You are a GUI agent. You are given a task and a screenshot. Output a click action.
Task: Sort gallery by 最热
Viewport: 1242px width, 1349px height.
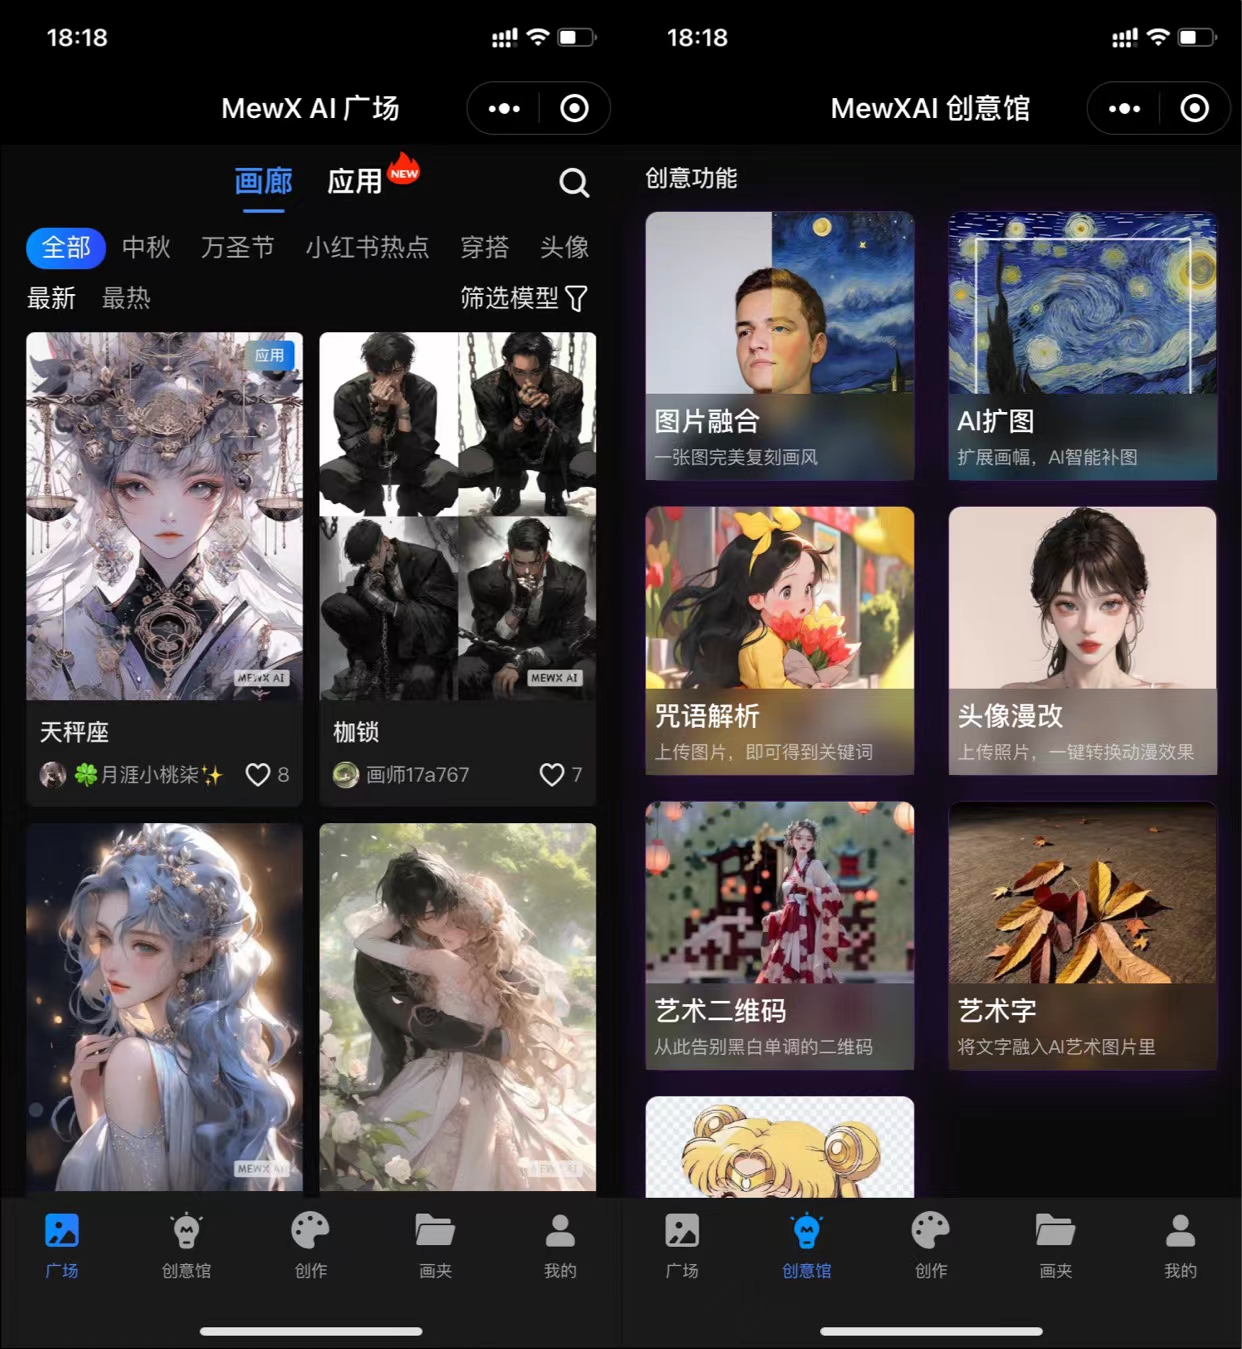[x=126, y=298]
